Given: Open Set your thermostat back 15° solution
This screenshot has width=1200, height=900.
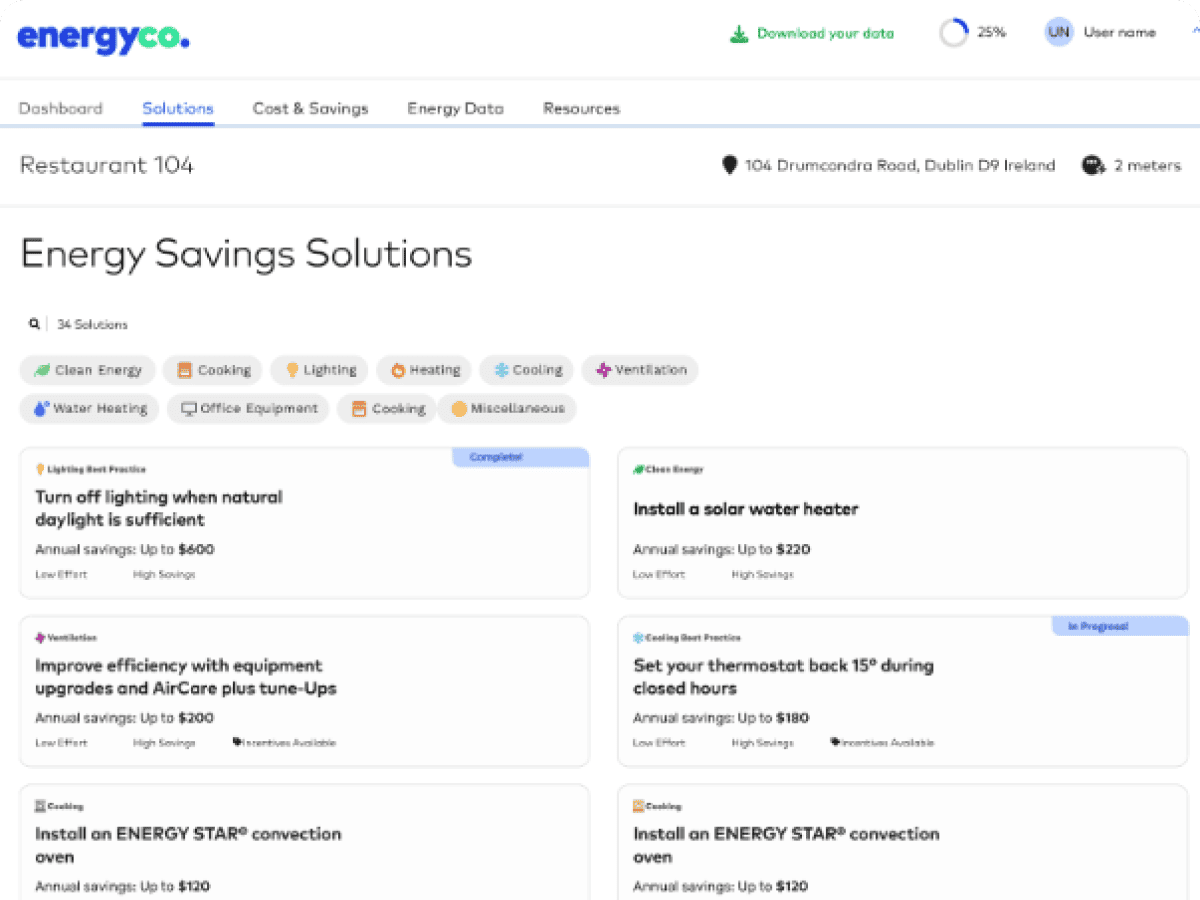Looking at the screenshot, I should click(x=902, y=691).
